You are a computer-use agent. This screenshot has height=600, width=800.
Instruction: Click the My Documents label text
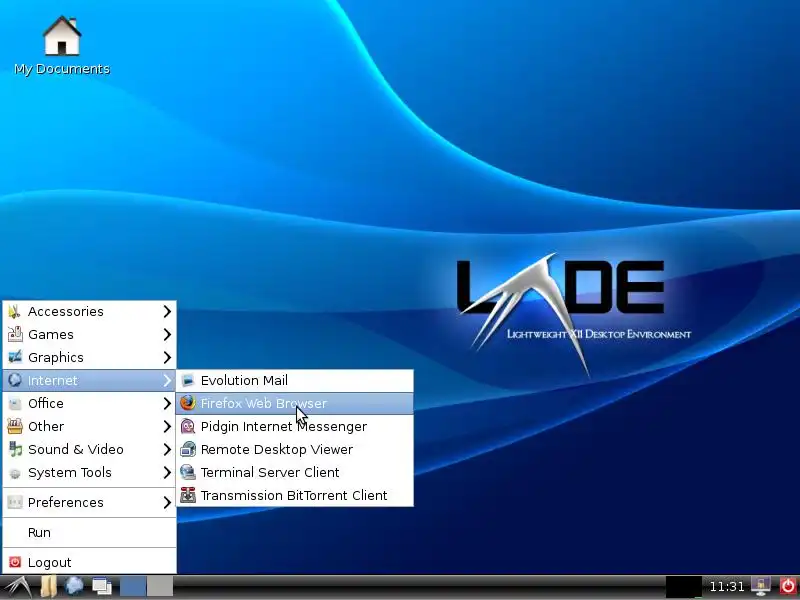[x=62, y=69]
